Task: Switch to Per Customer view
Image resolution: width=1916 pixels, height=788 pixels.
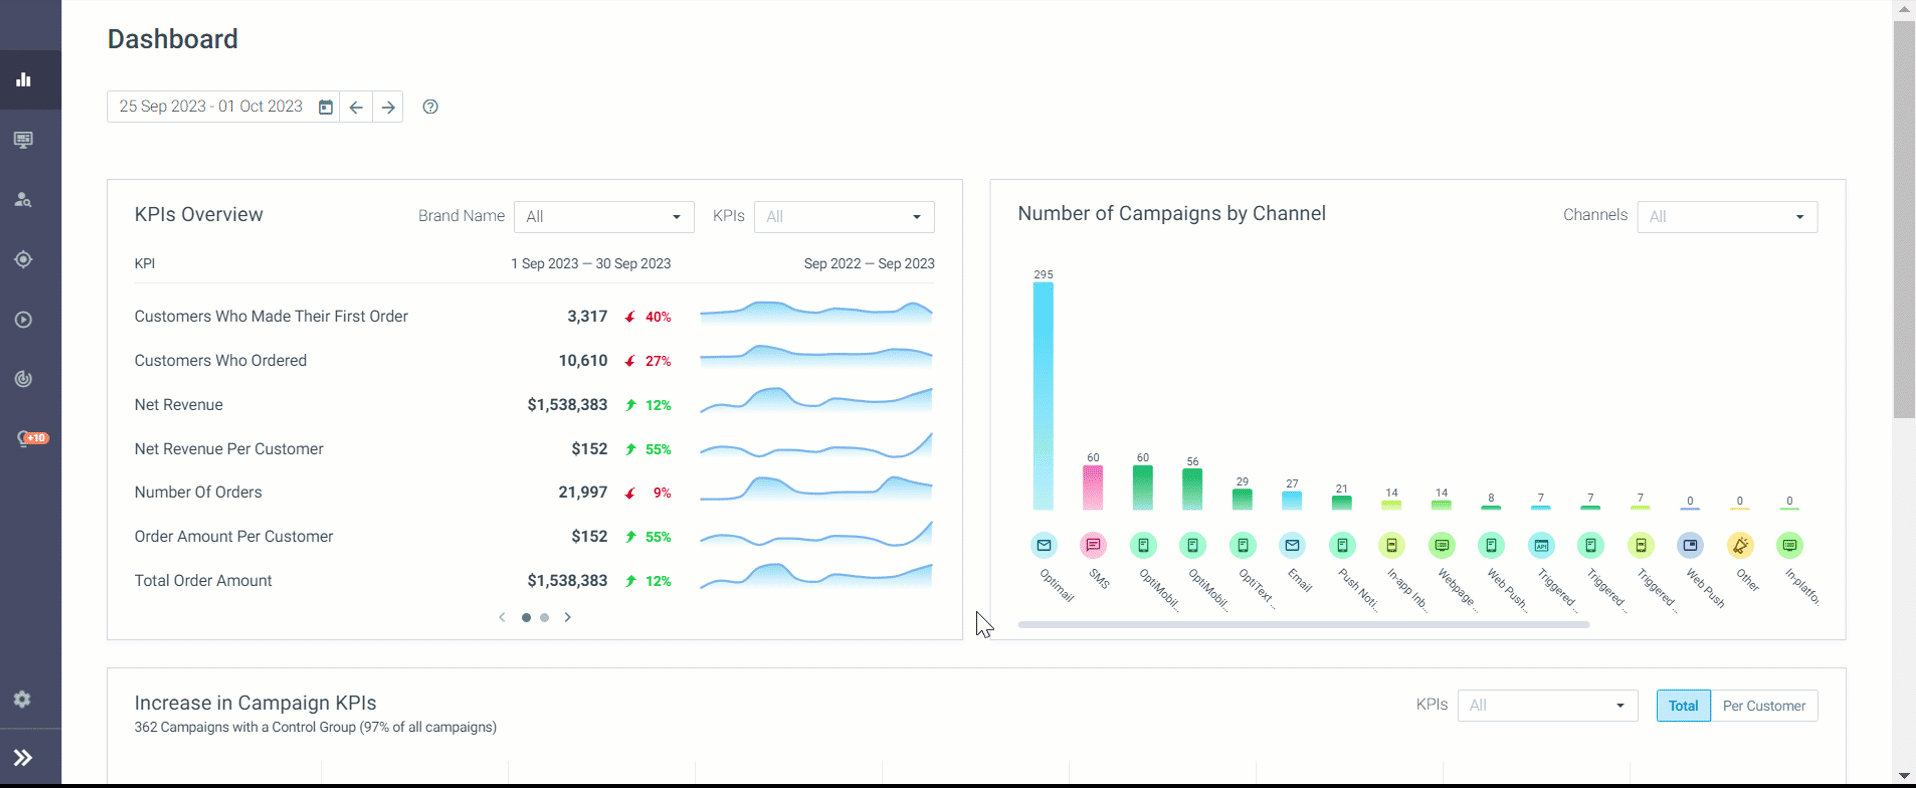Action: point(1764,706)
